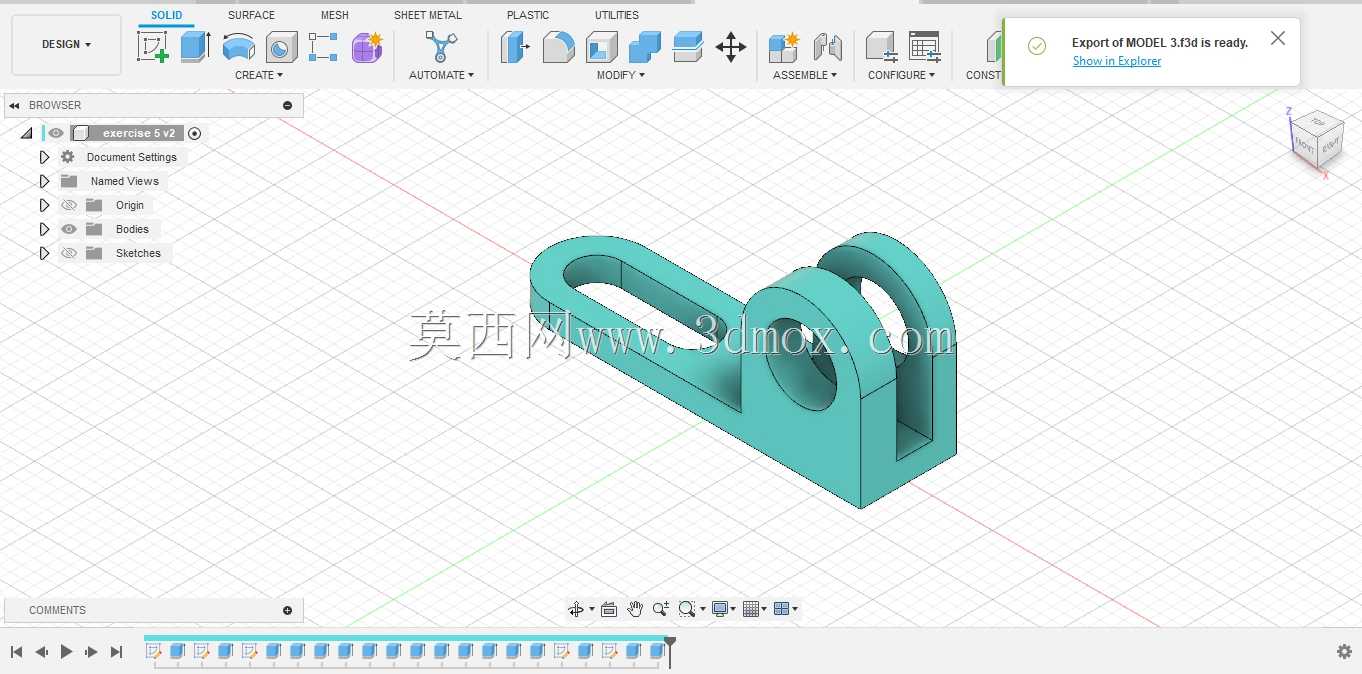Expand the Origin folder
Image resolution: width=1362 pixels, height=674 pixels.
point(44,205)
